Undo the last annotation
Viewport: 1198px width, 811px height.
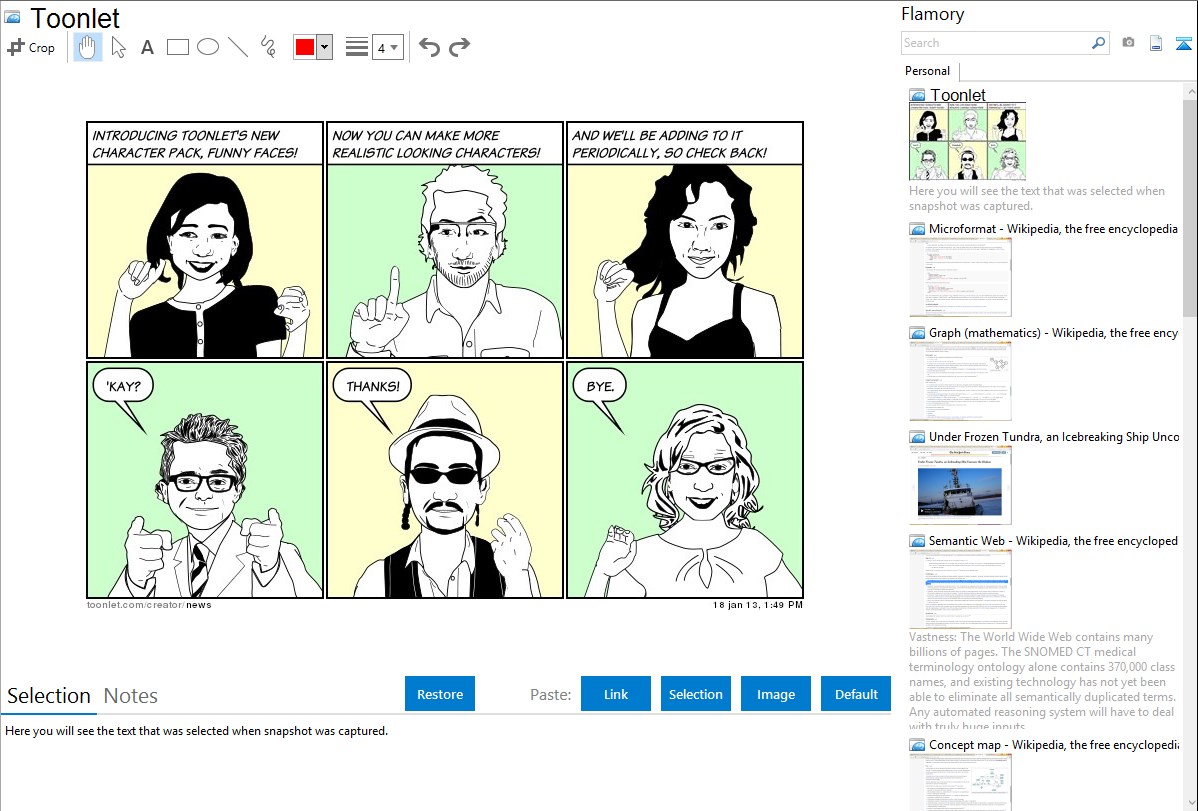(429, 47)
